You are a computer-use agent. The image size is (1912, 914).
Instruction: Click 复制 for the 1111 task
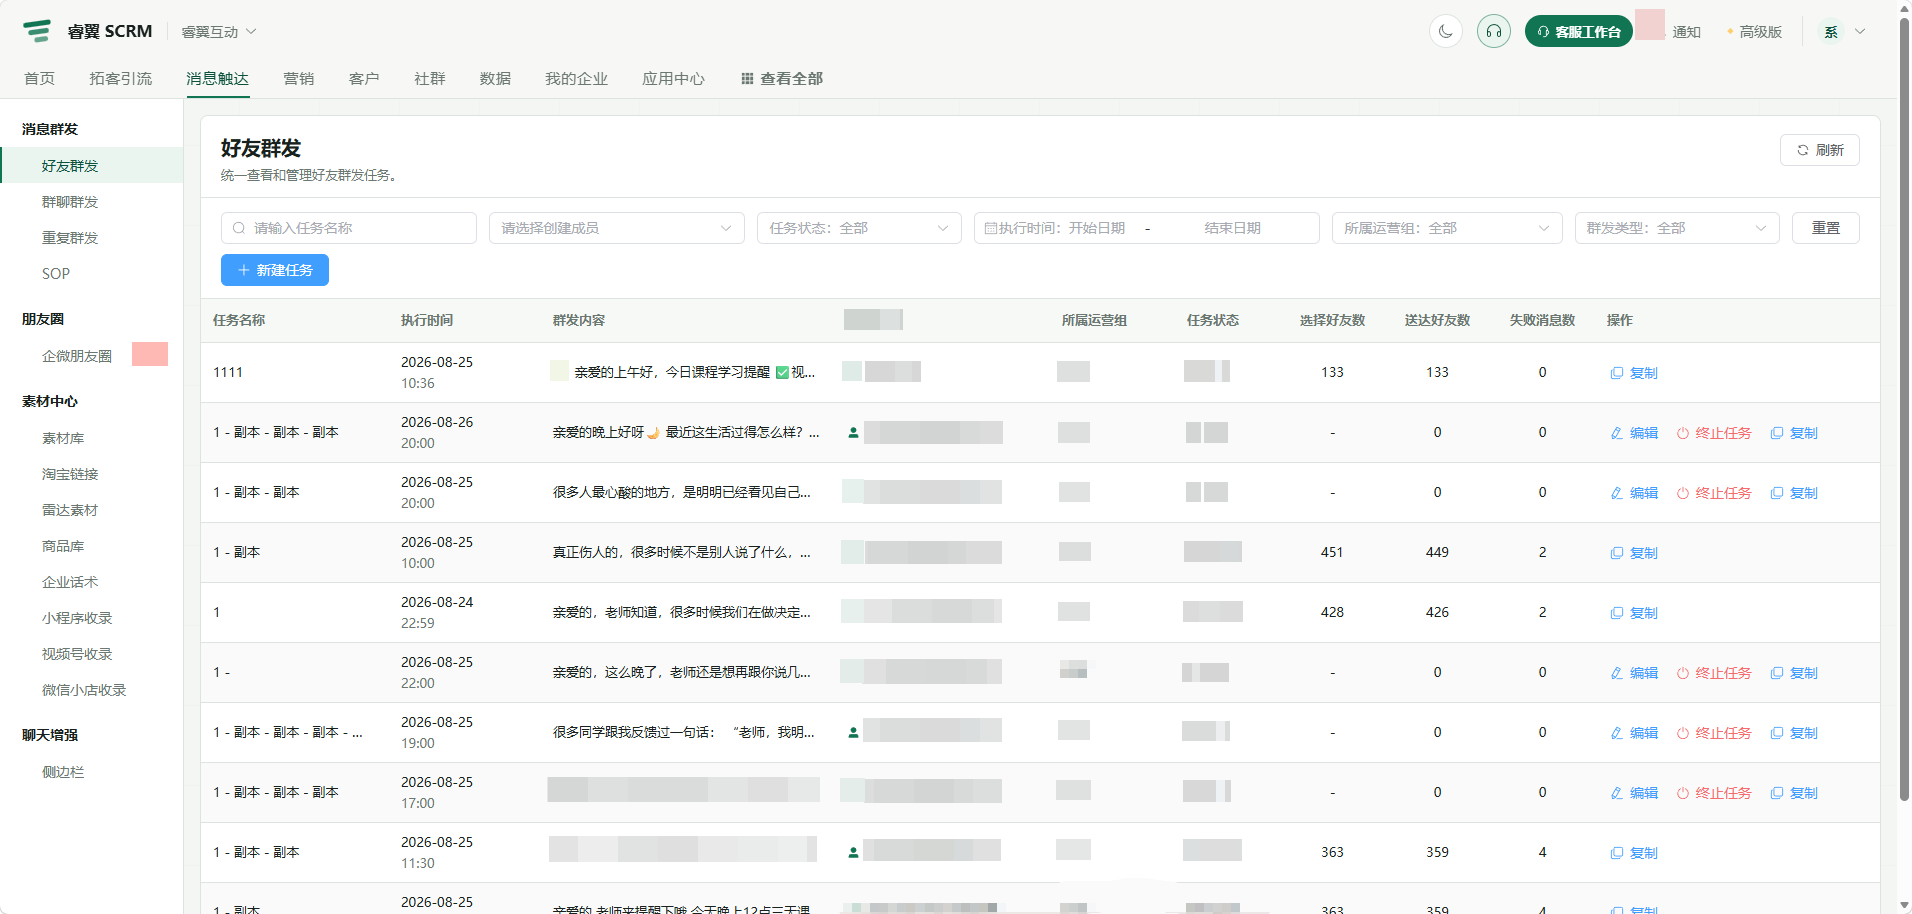[1634, 373]
